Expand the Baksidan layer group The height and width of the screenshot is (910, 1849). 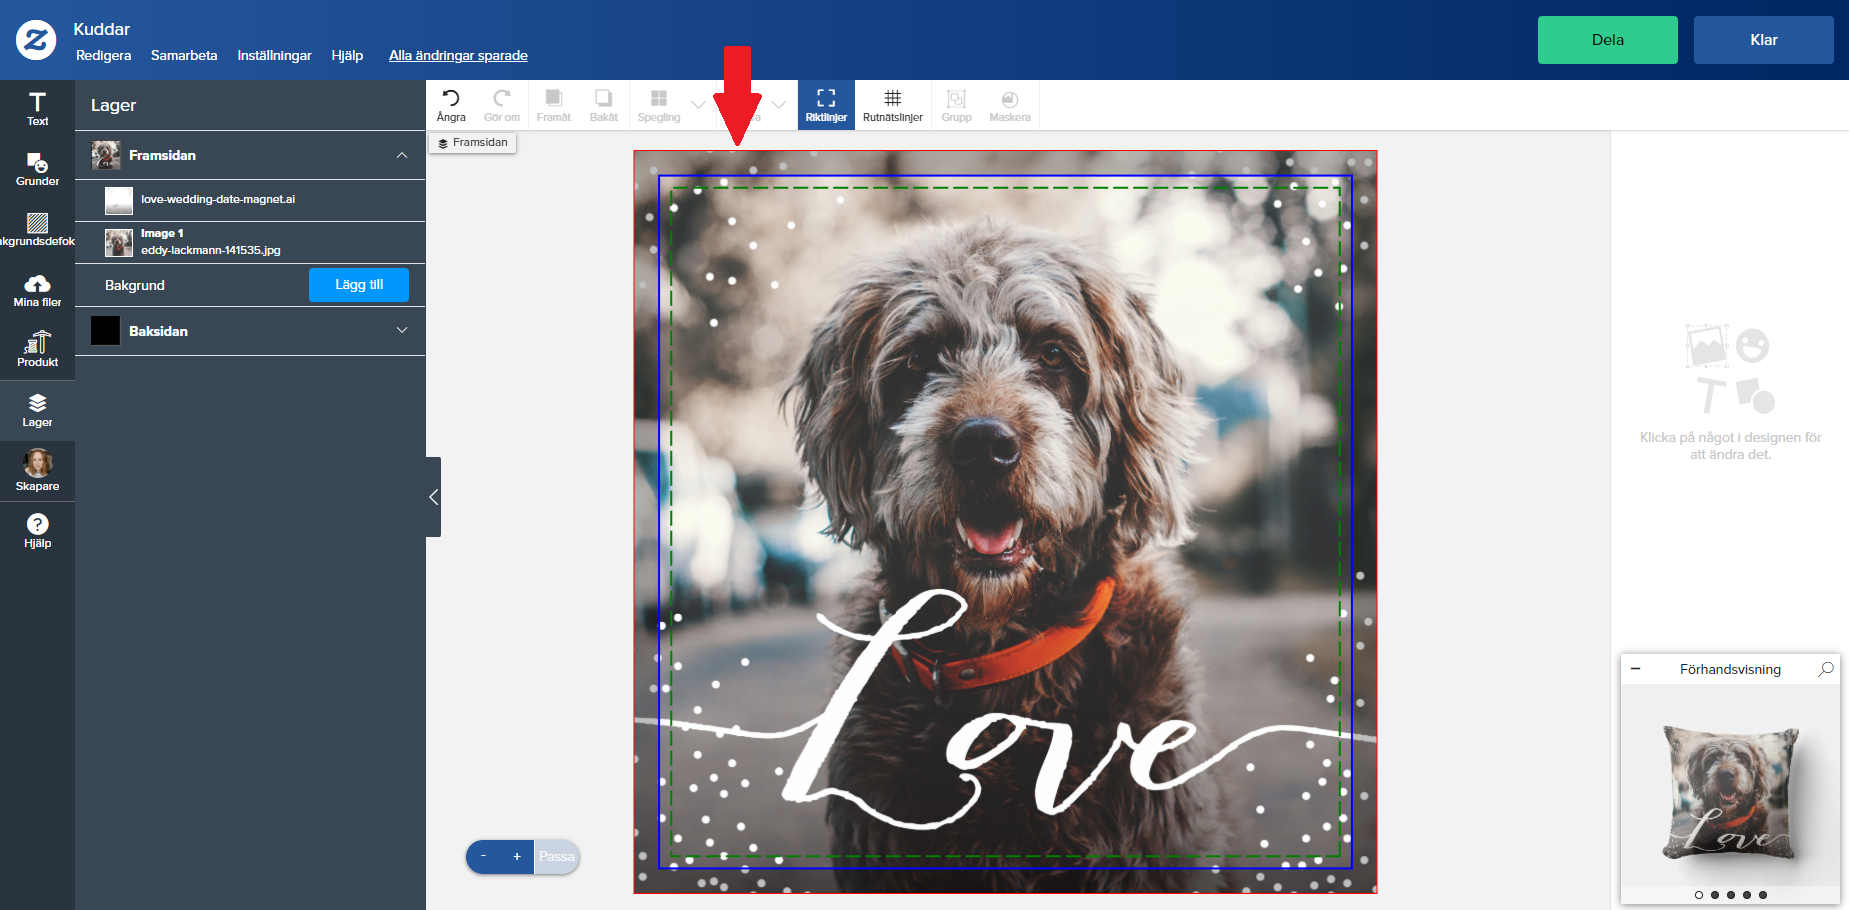402,330
